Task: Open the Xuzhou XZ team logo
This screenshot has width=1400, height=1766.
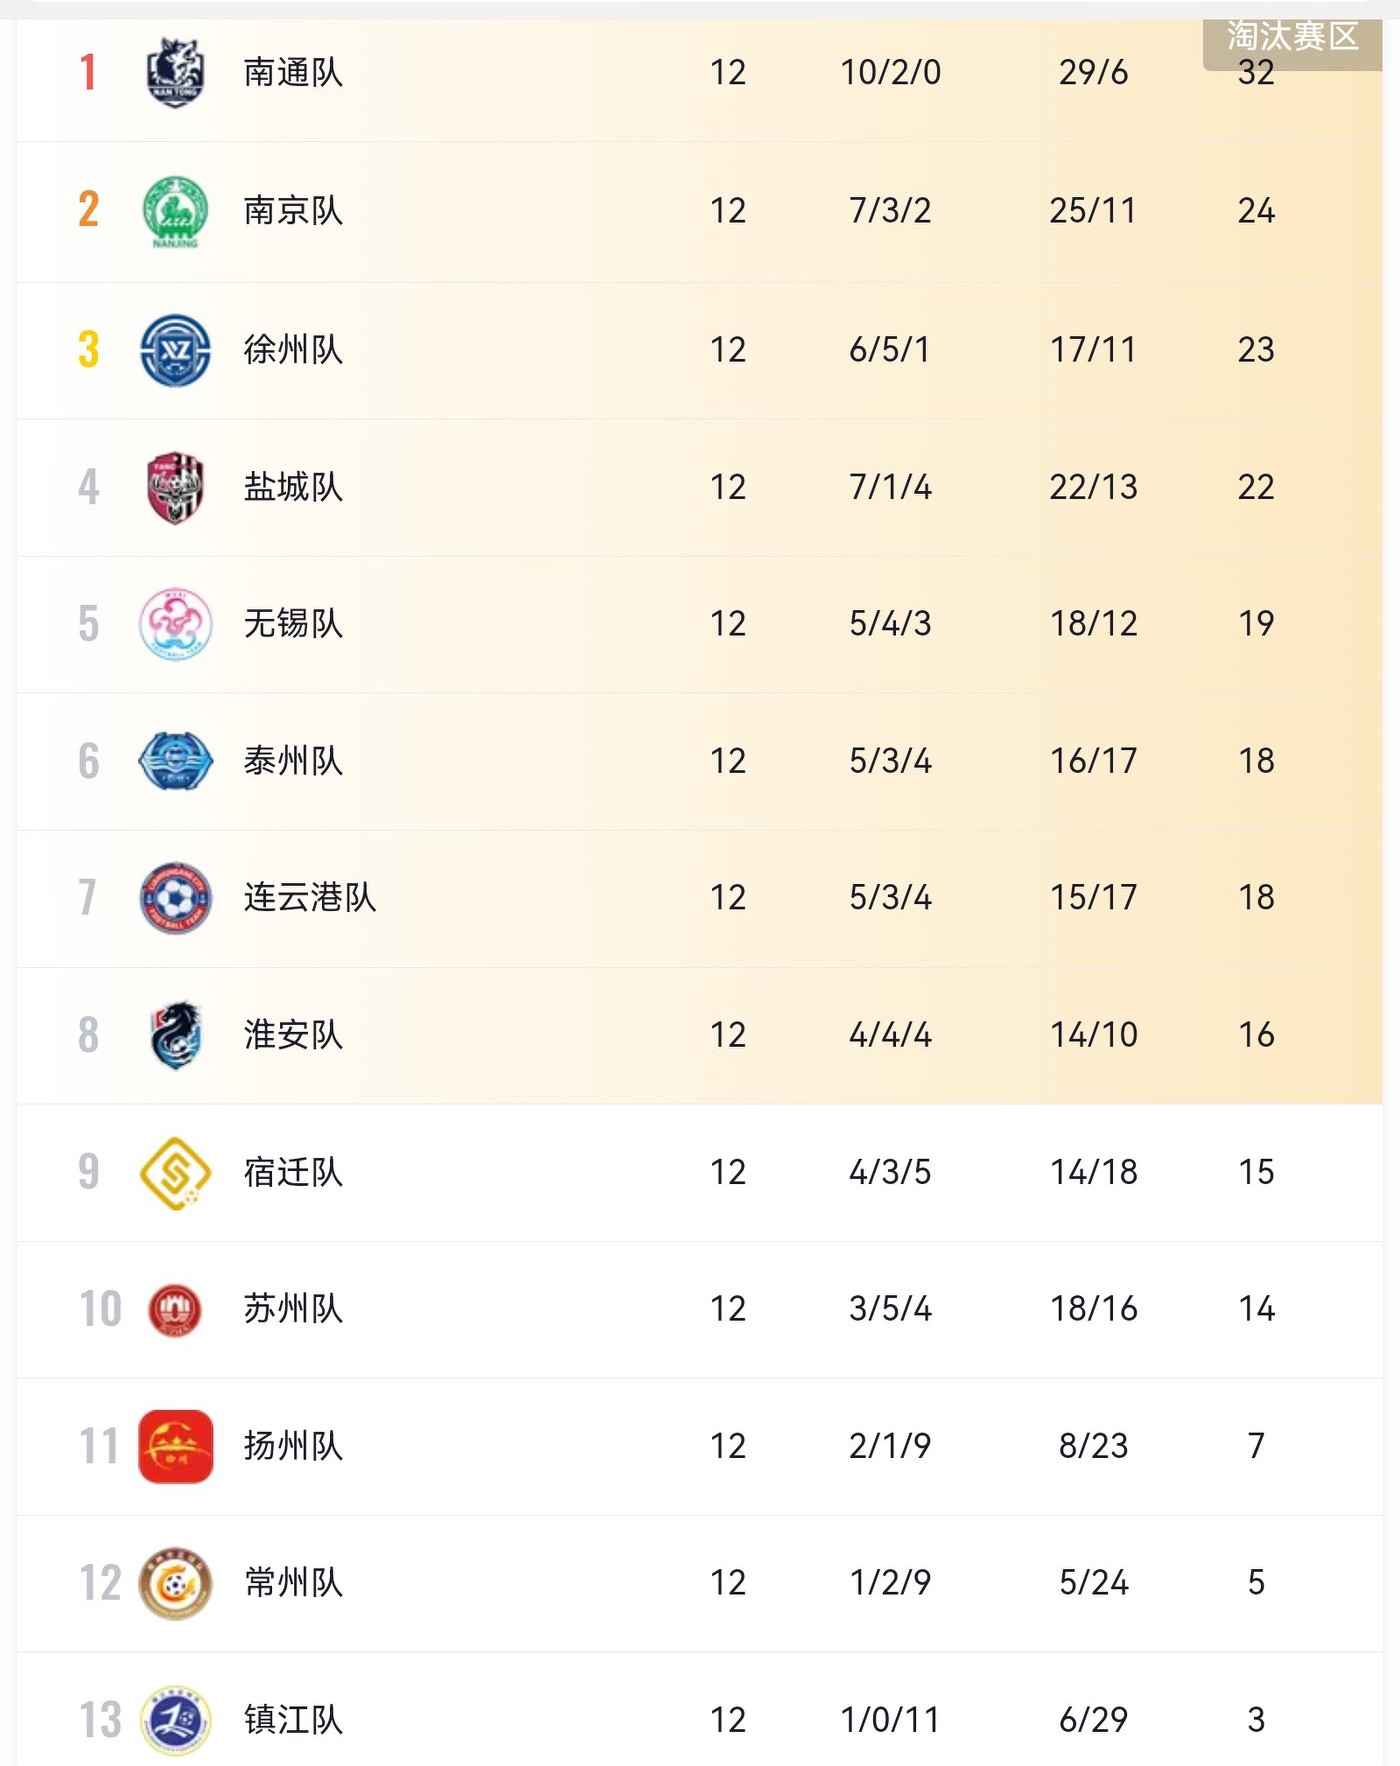Action: [175, 350]
